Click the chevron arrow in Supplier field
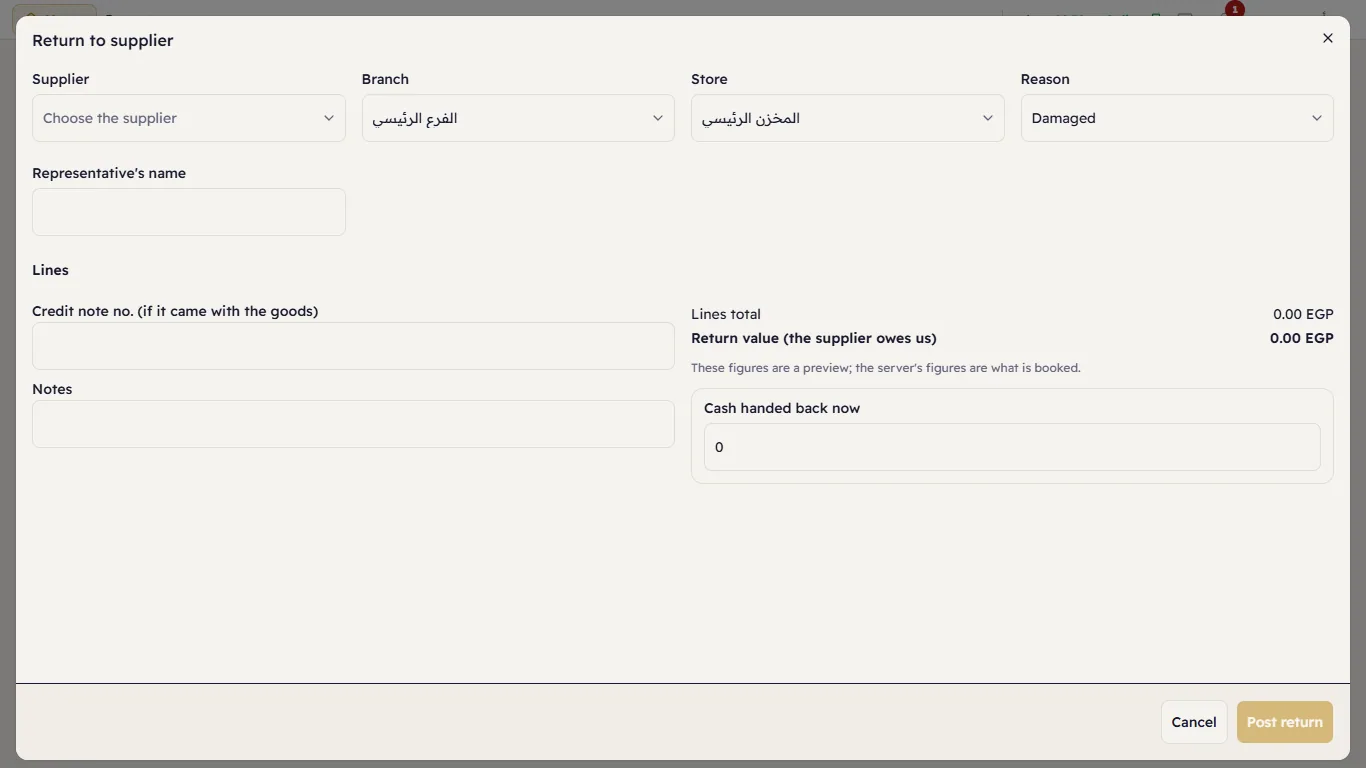 click(329, 118)
